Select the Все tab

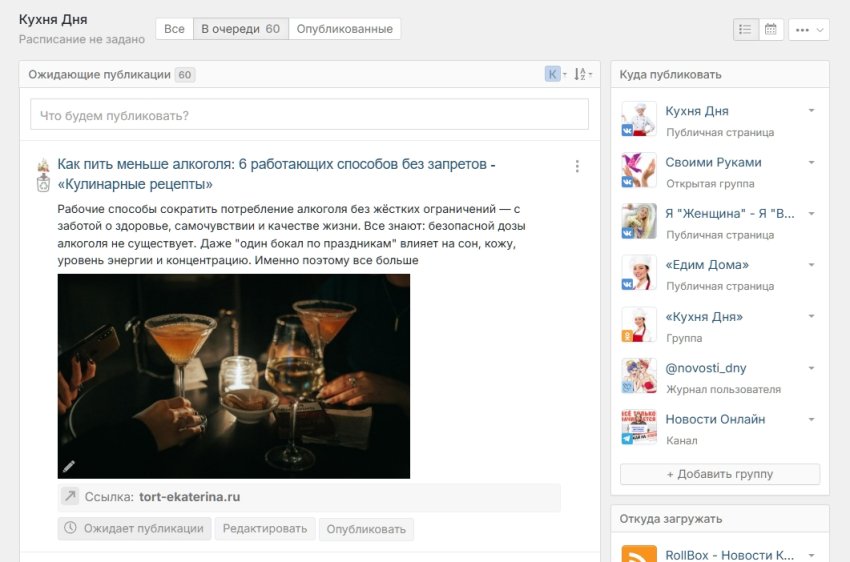pyautogui.click(x=174, y=29)
